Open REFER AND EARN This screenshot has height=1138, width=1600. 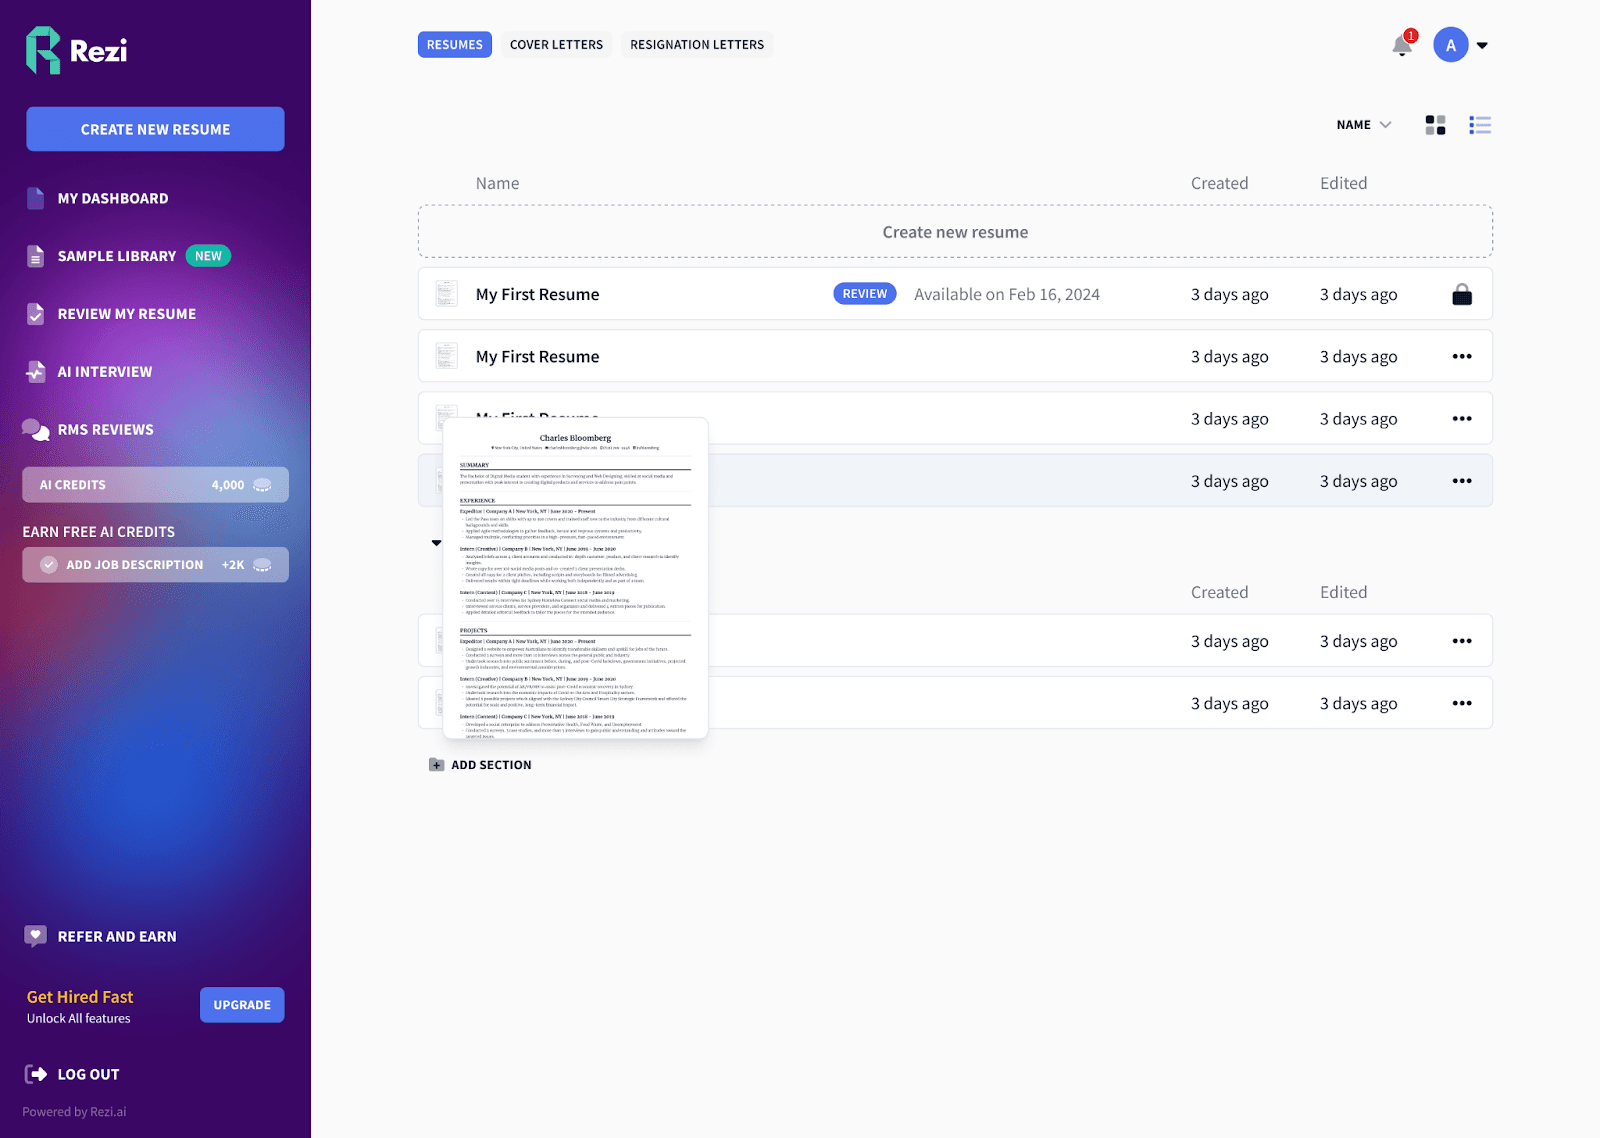point(117,937)
